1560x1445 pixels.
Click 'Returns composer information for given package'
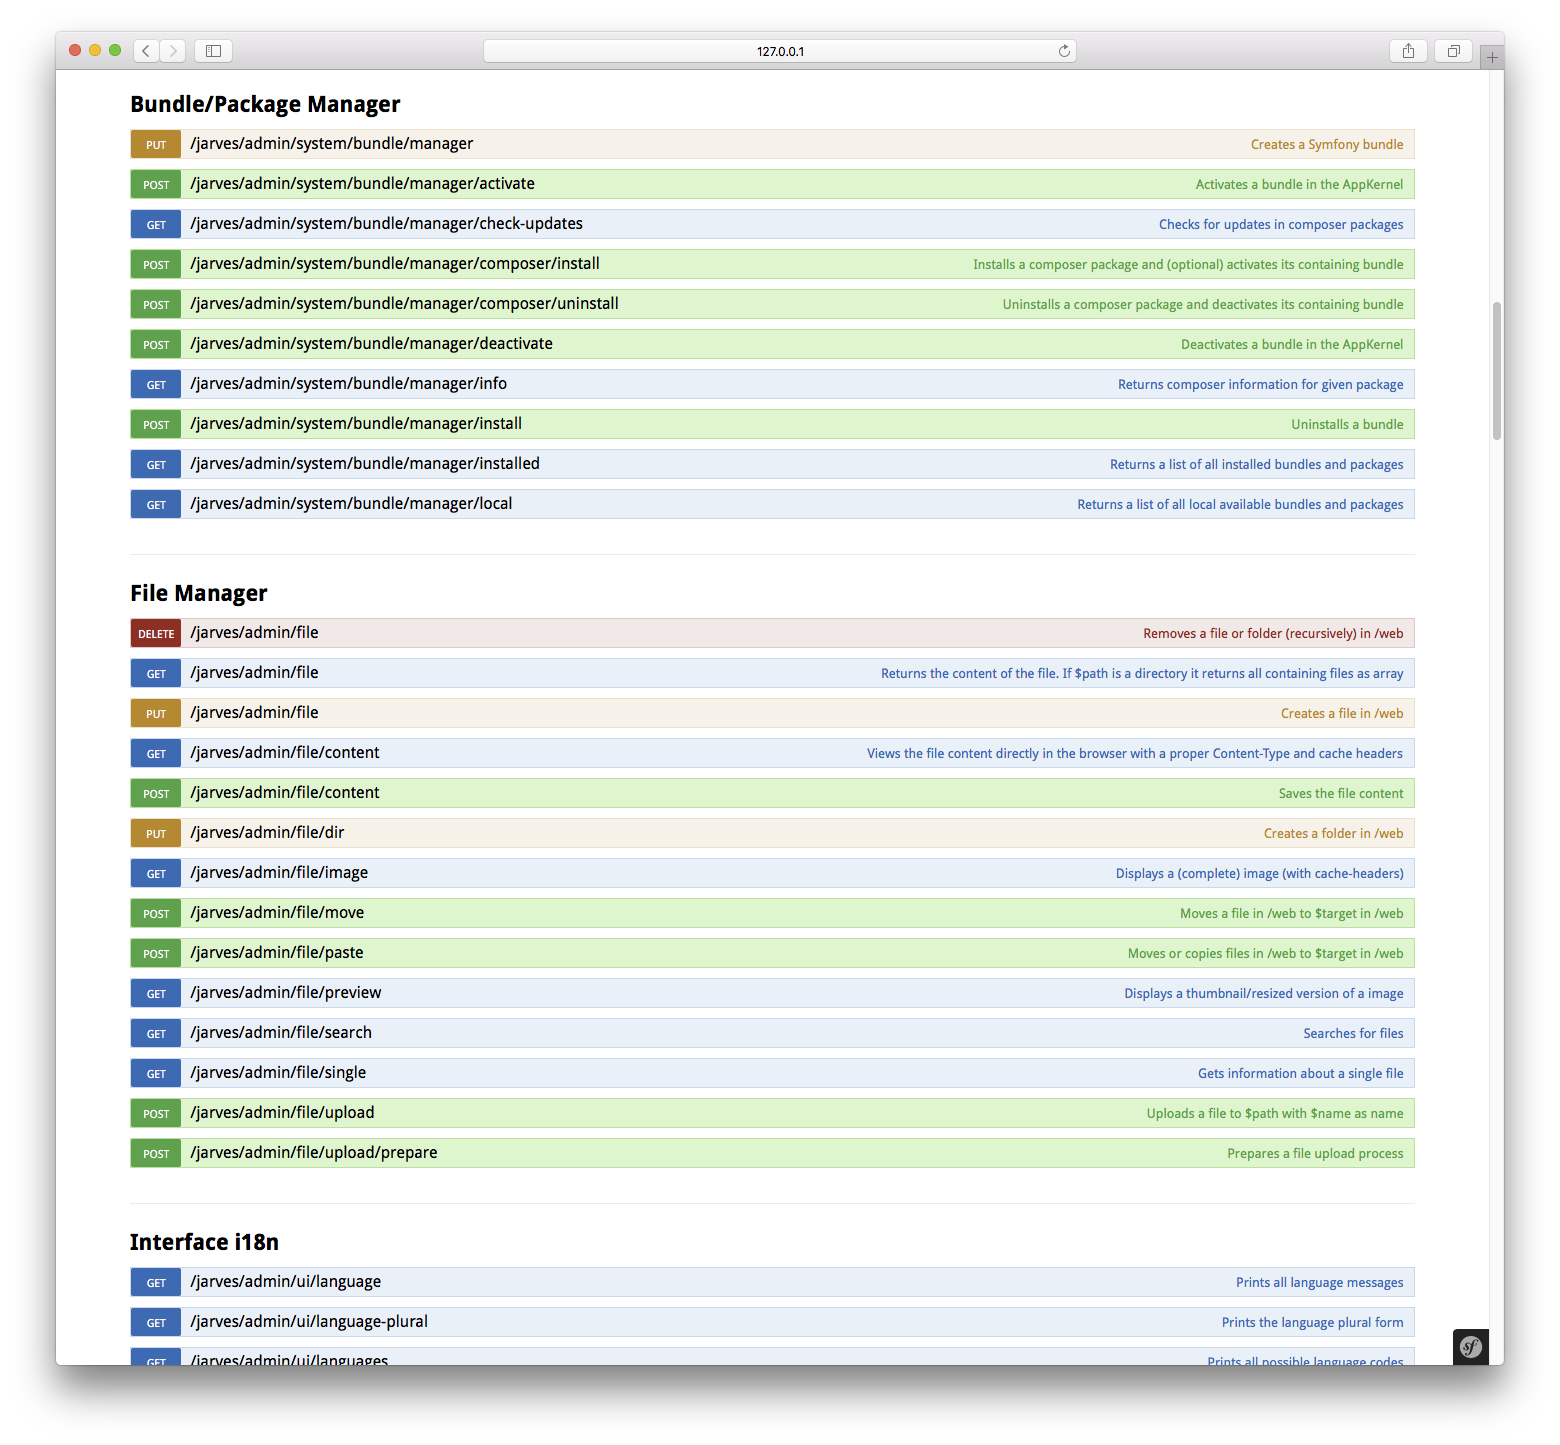click(1260, 385)
